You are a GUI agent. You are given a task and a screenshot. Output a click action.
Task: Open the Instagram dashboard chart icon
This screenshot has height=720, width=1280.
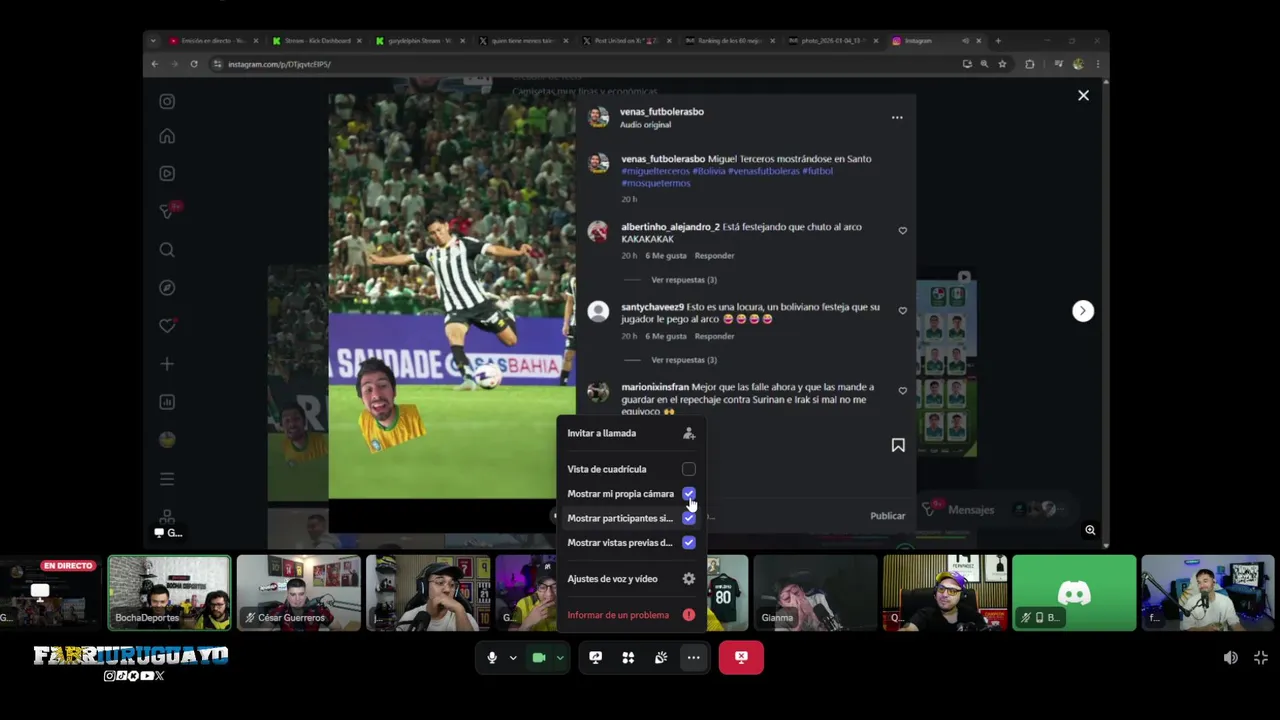(x=167, y=402)
